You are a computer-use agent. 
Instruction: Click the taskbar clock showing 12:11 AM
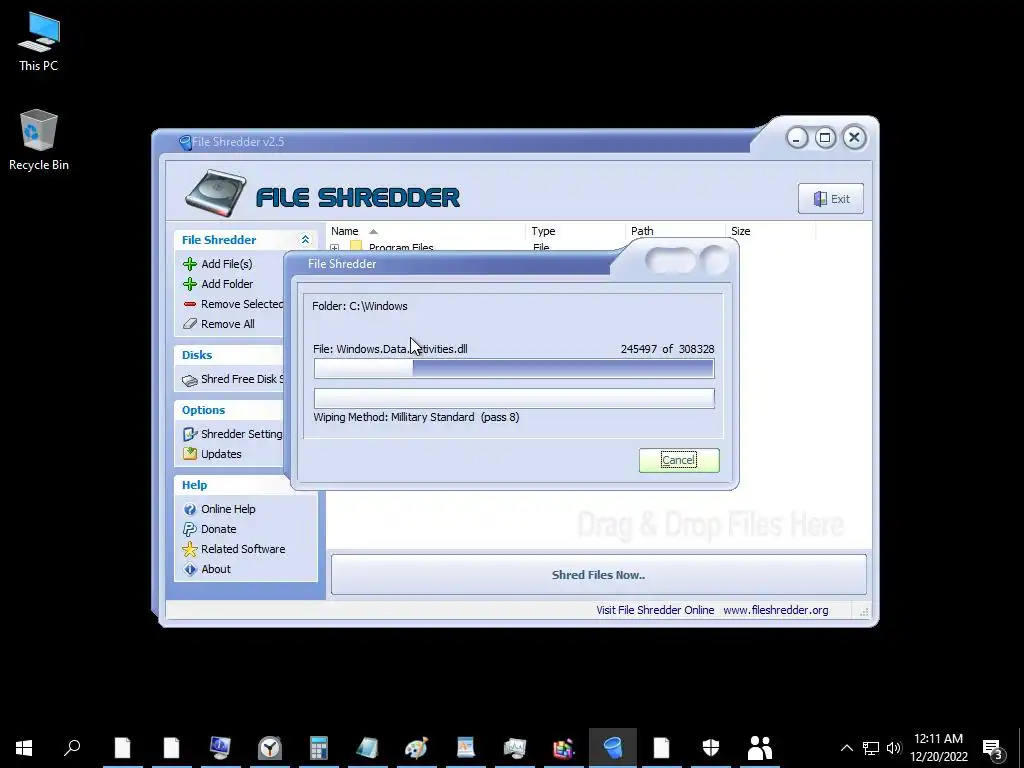click(938, 748)
